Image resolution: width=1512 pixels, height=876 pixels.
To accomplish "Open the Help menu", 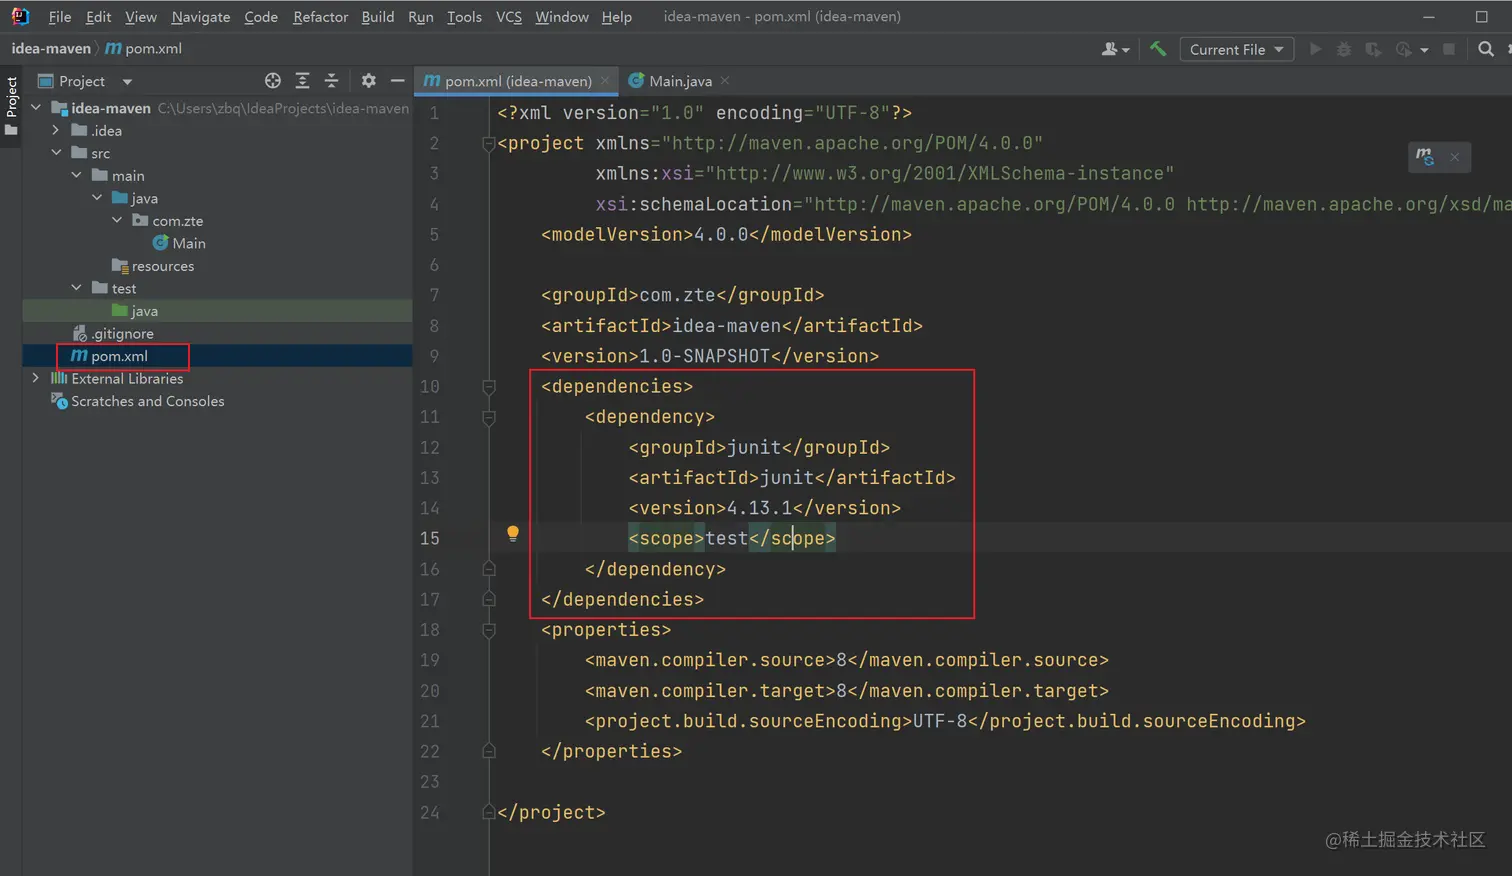I will click(x=617, y=17).
